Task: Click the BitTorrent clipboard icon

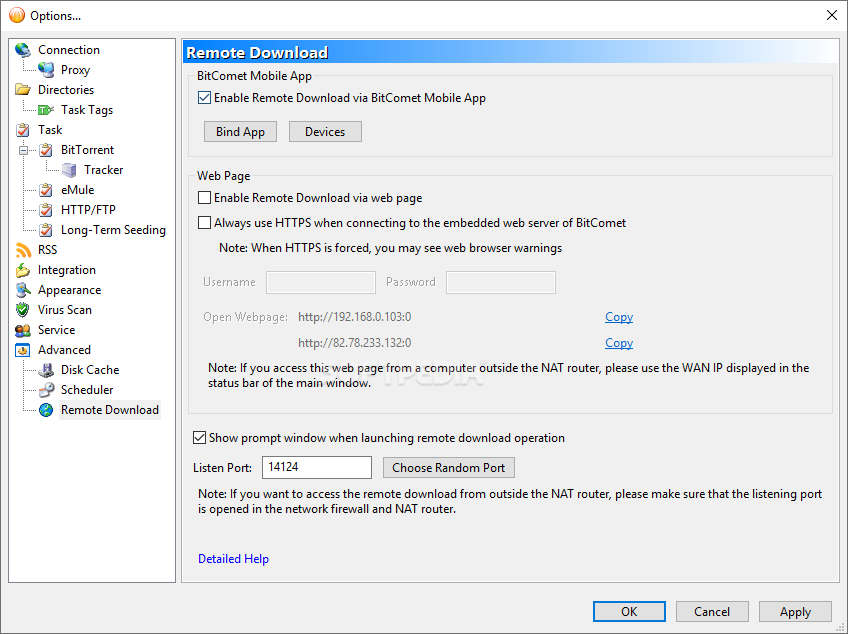Action: (46, 150)
